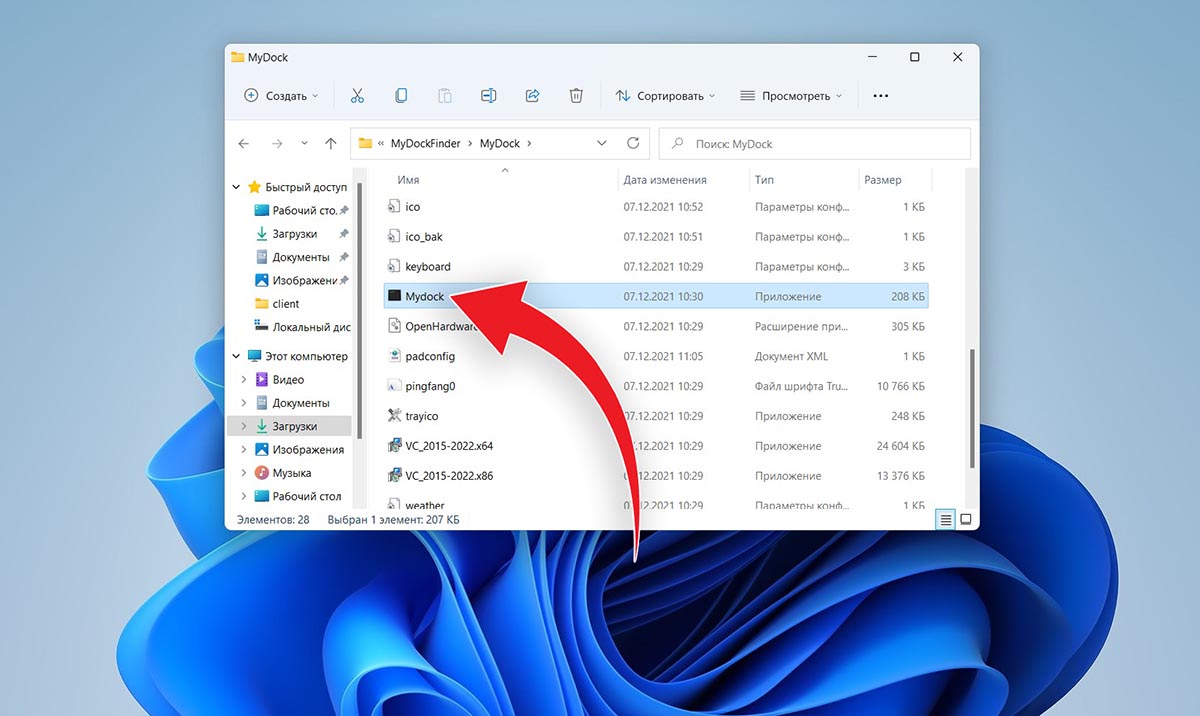This screenshot has height=716, width=1200.
Task: Navigate back with the left arrow
Action: (x=244, y=144)
